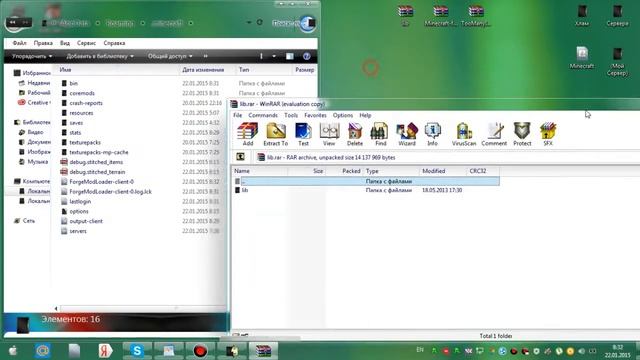Click the red record icon on taskbar
The image size is (640, 360).
(x=200, y=351)
